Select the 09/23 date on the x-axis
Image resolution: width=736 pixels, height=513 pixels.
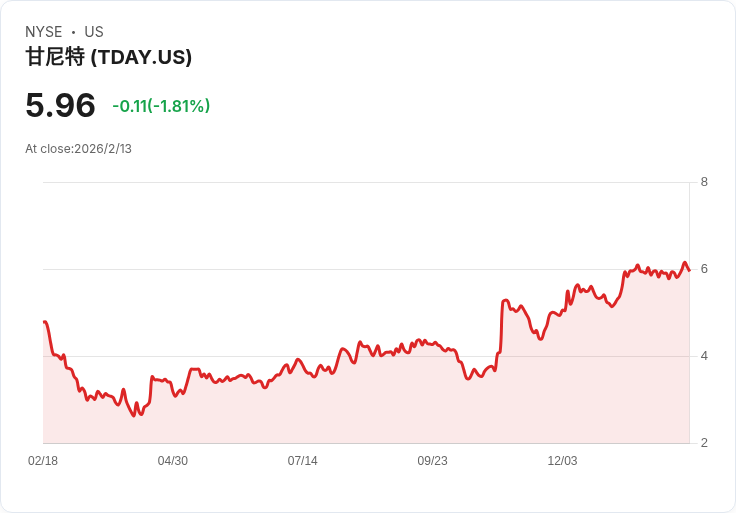coord(433,461)
